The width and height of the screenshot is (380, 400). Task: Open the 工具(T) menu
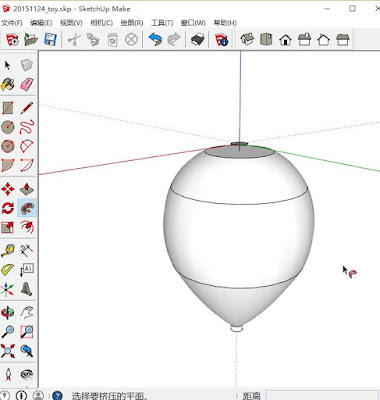[162, 23]
